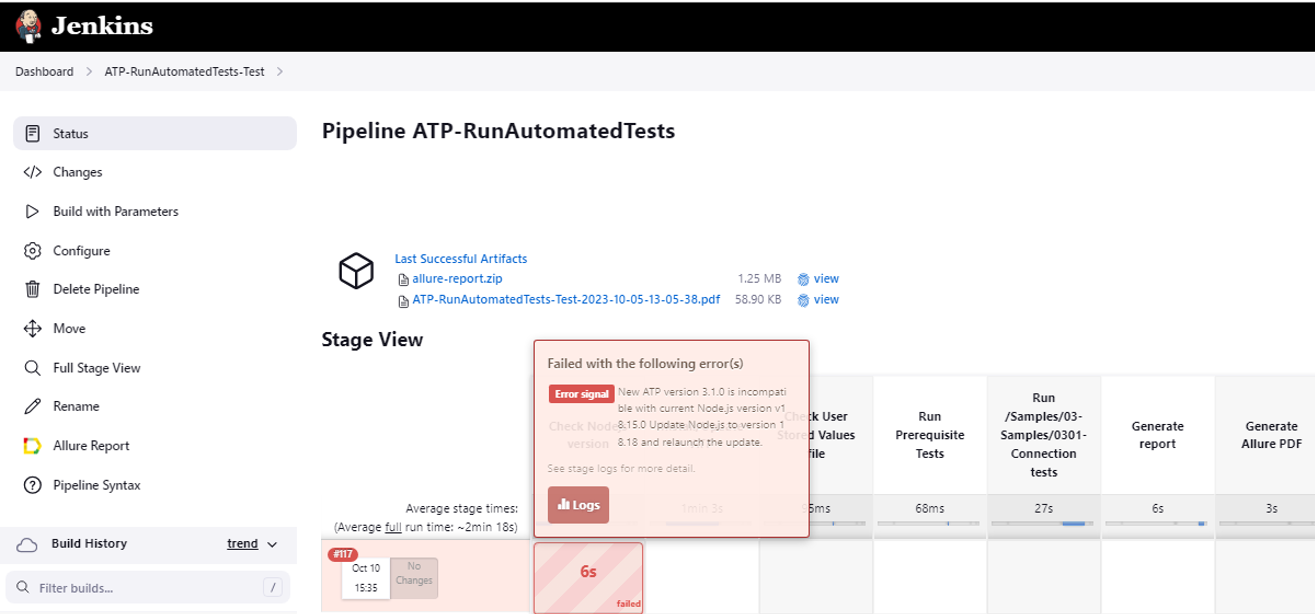Expand the Dashboard breadcrumb arrow

pyautogui.click(x=88, y=72)
